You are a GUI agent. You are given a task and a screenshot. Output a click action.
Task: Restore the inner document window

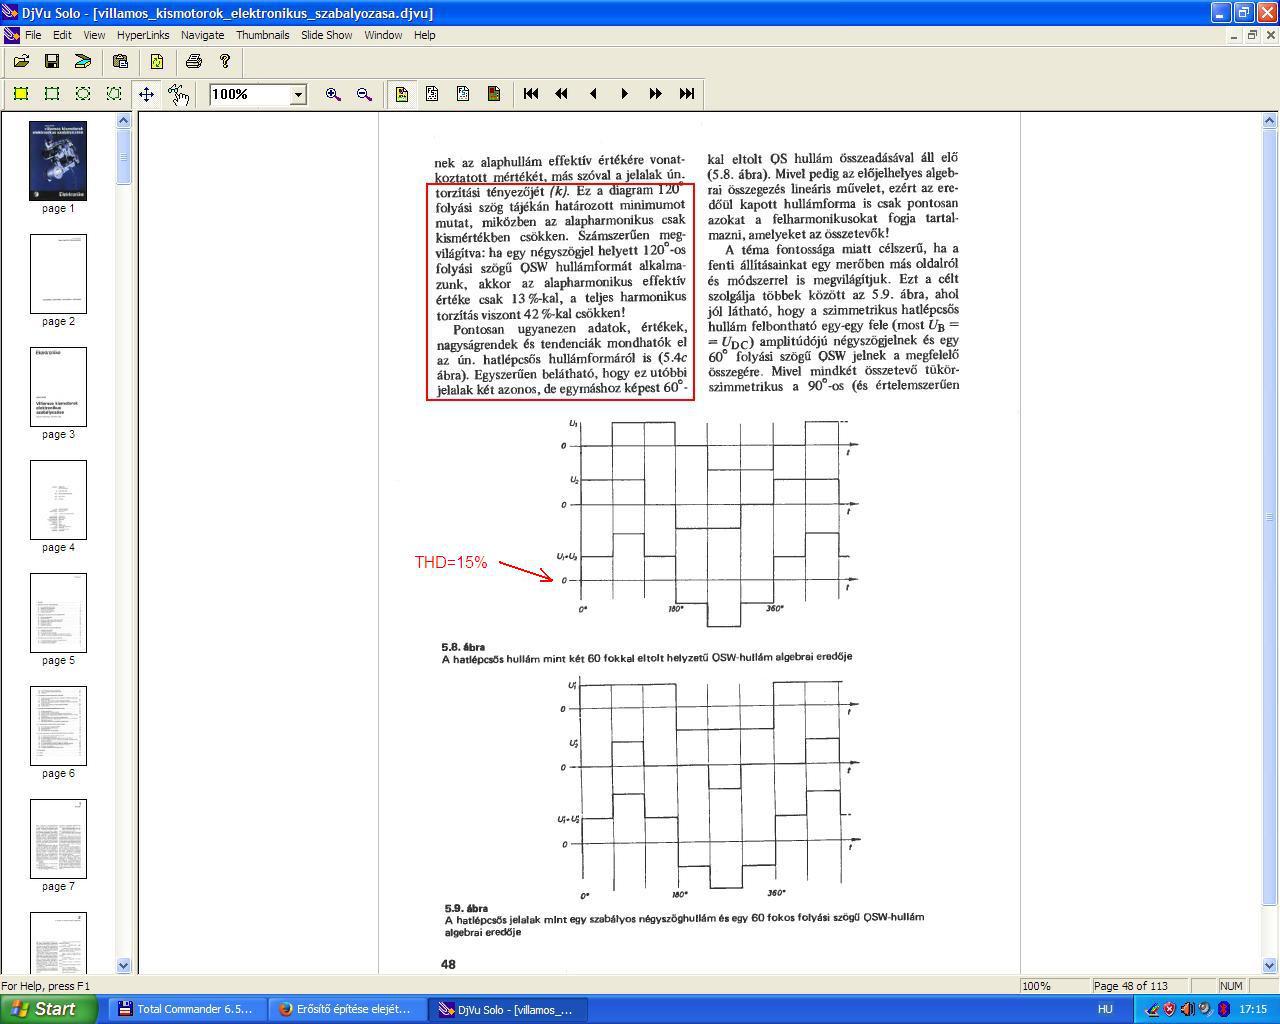coord(1251,35)
